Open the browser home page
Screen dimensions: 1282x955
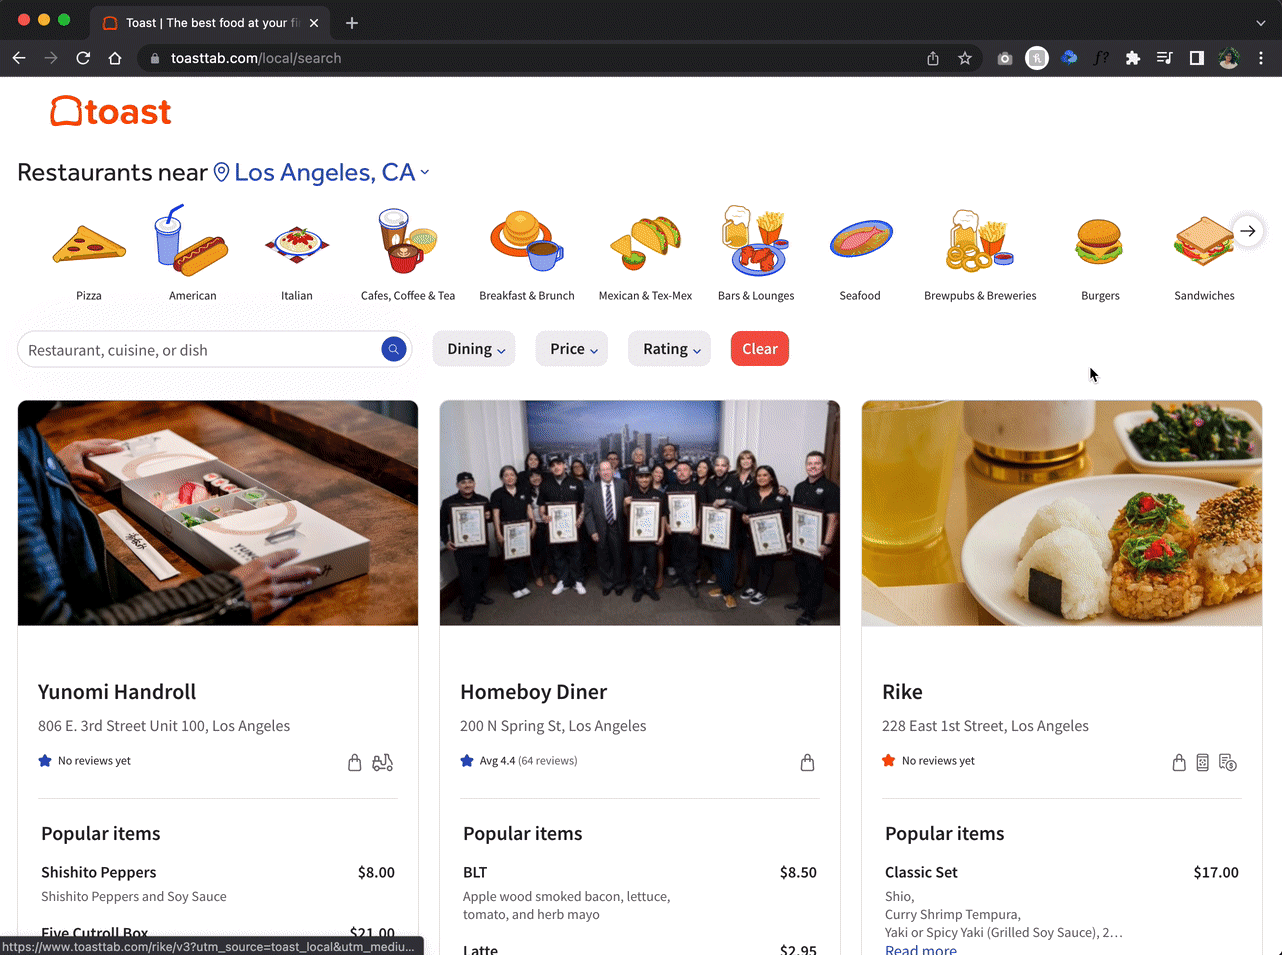115,58
